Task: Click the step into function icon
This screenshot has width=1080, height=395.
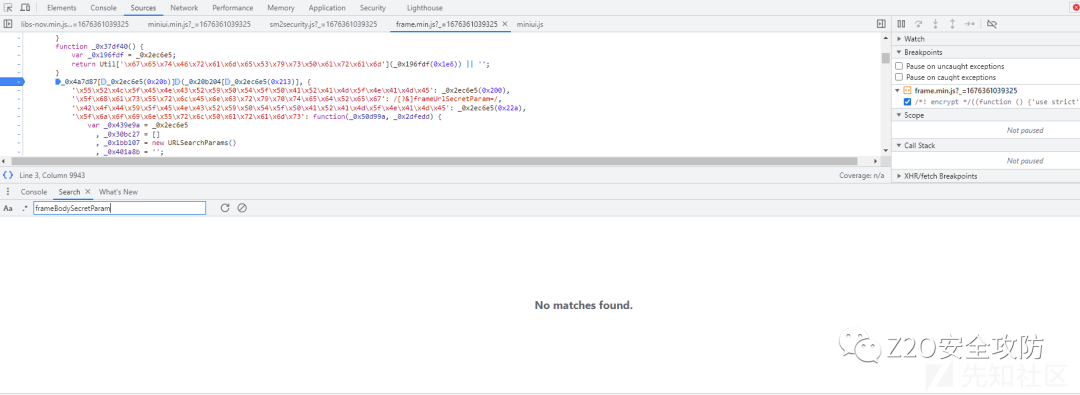Action: point(935,24)
